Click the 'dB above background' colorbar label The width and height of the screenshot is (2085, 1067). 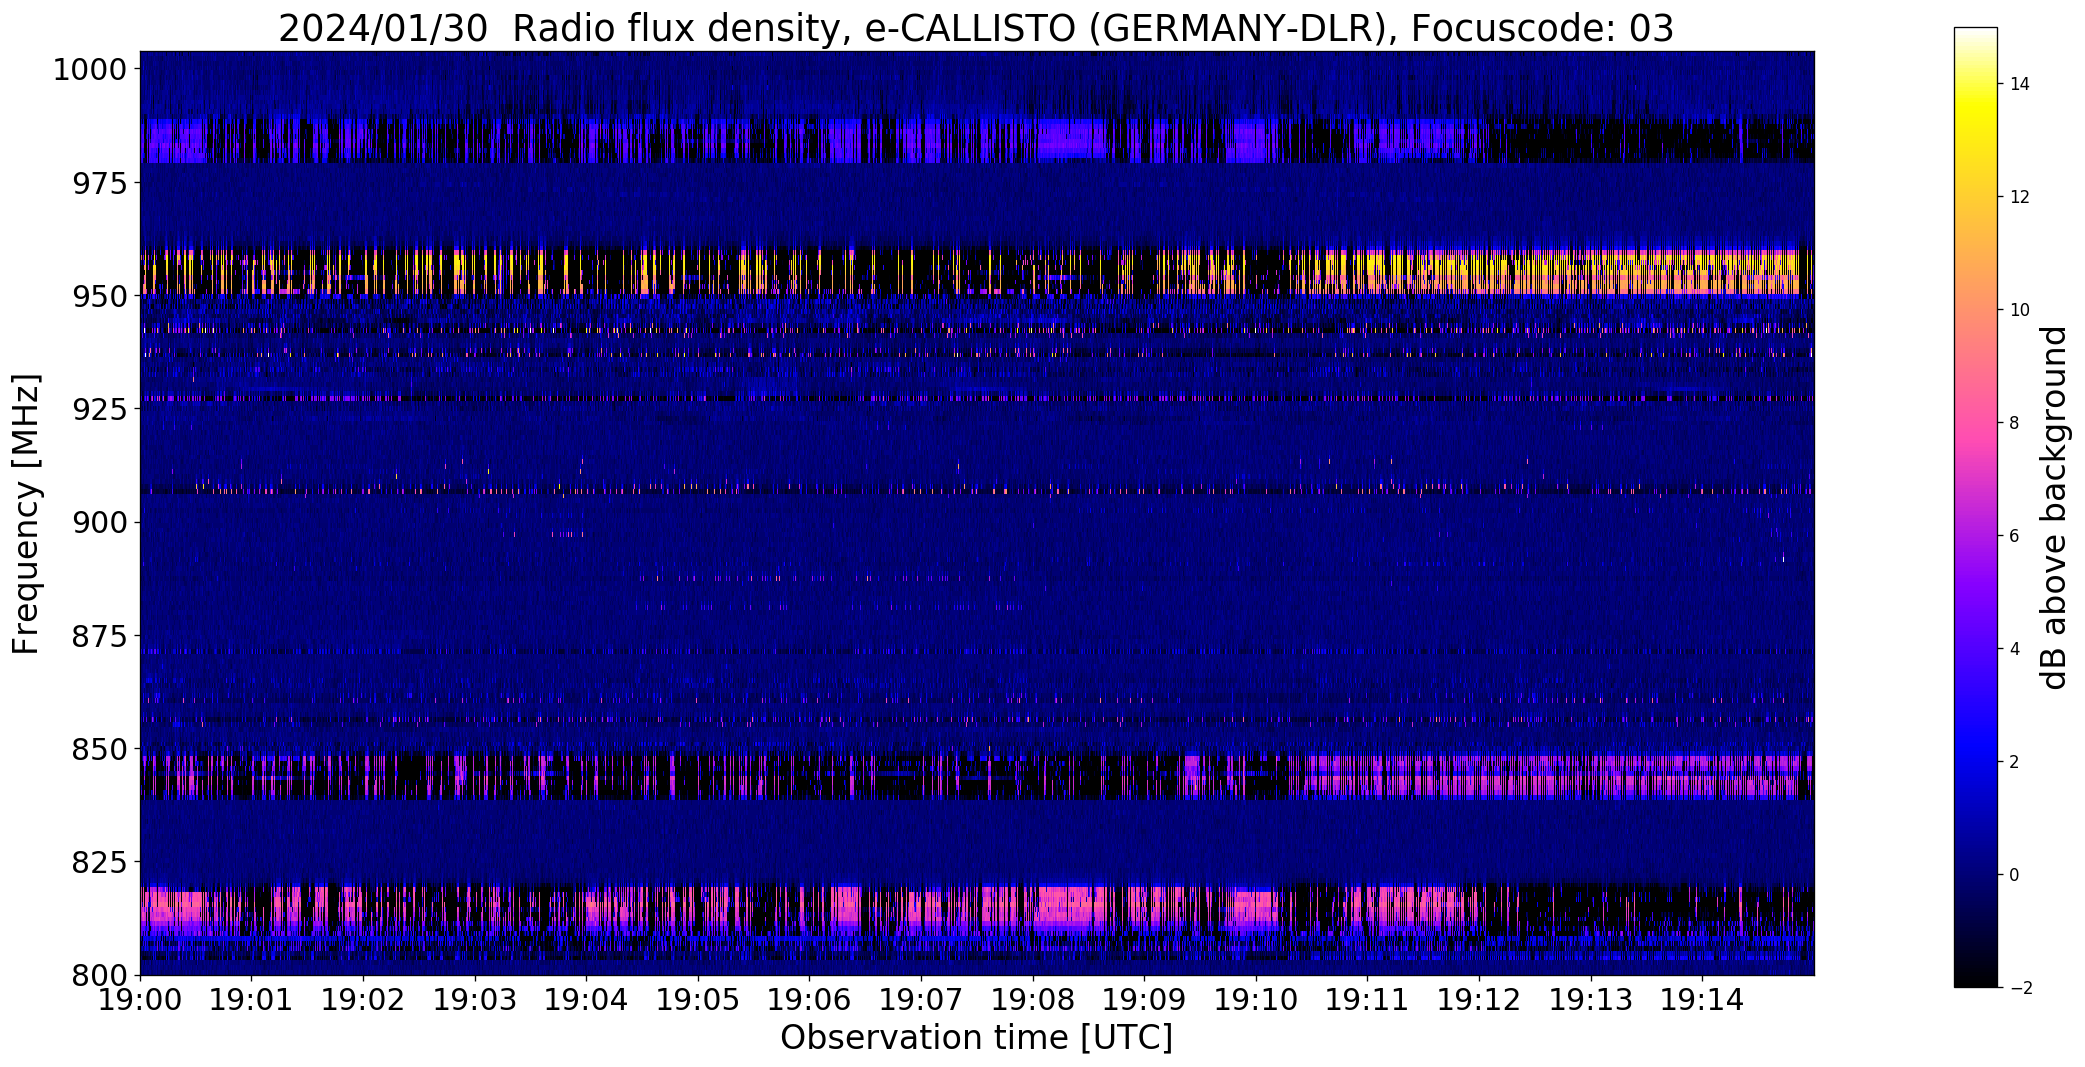click(2054, 507)
